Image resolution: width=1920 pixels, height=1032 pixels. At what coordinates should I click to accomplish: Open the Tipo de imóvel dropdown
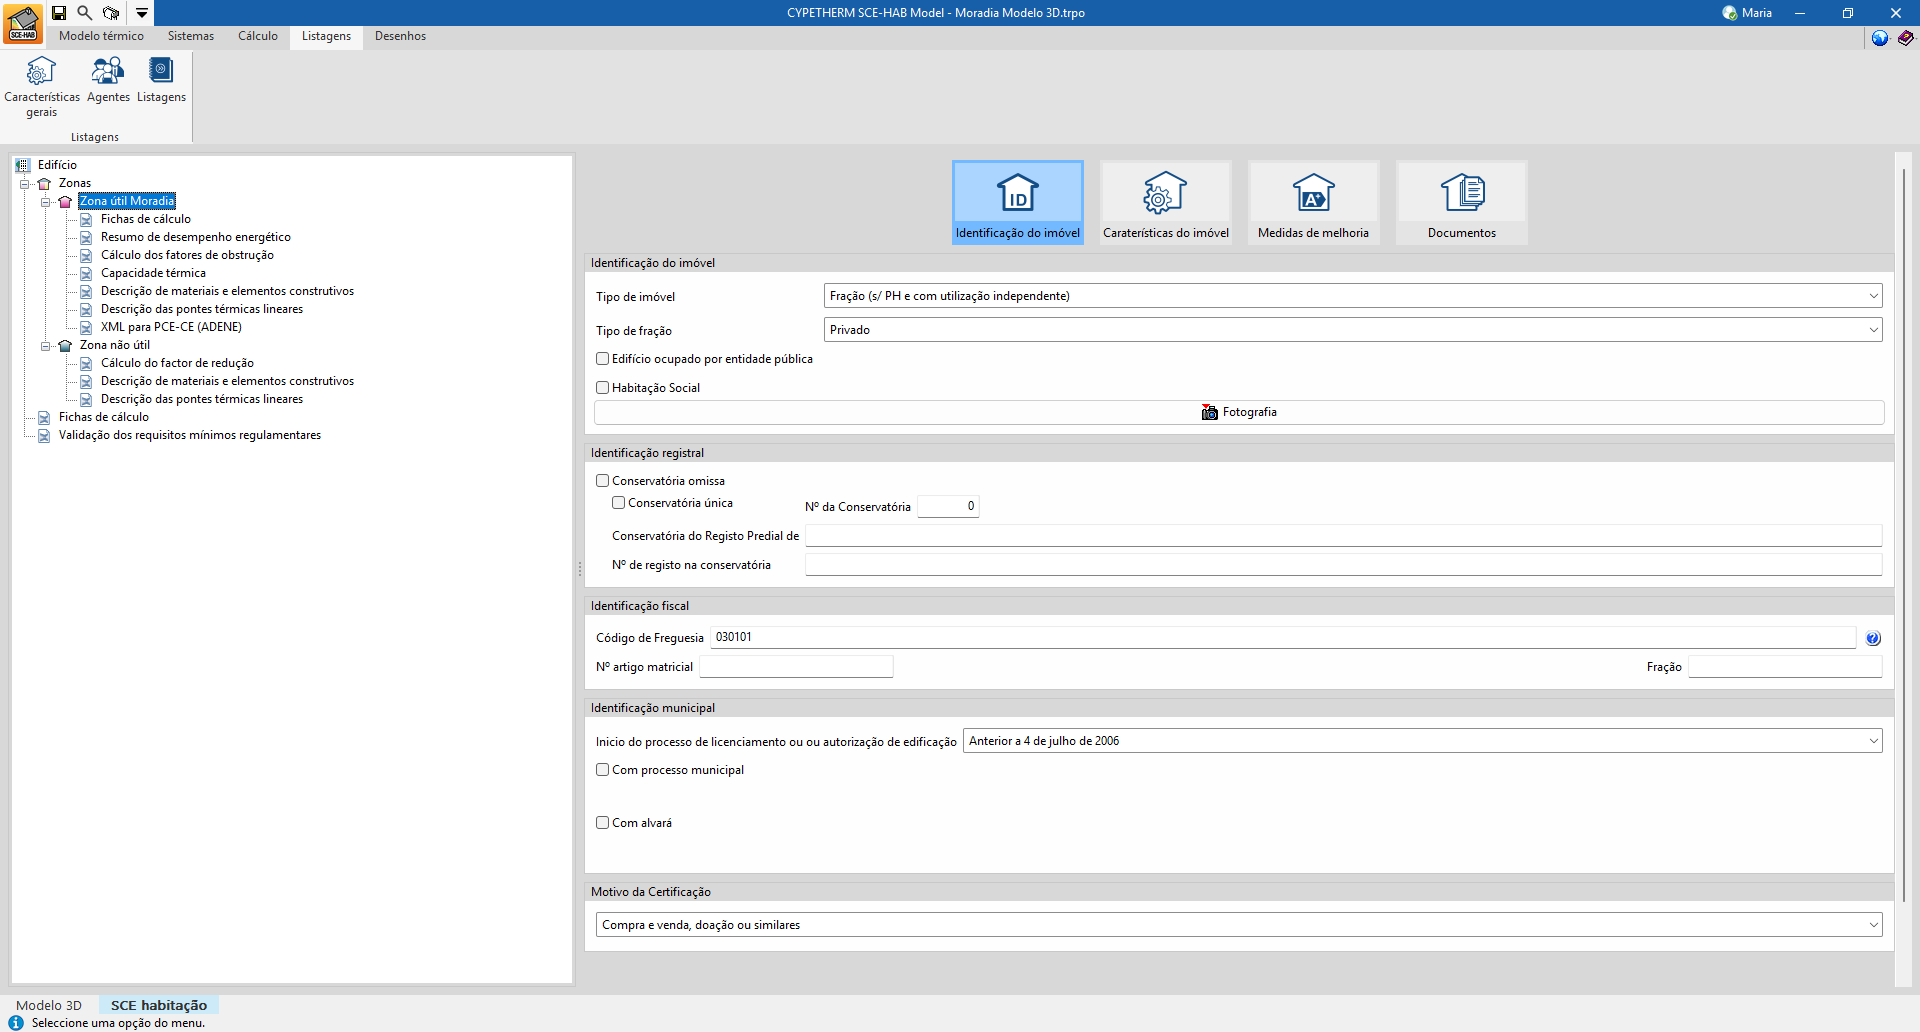1353,296
